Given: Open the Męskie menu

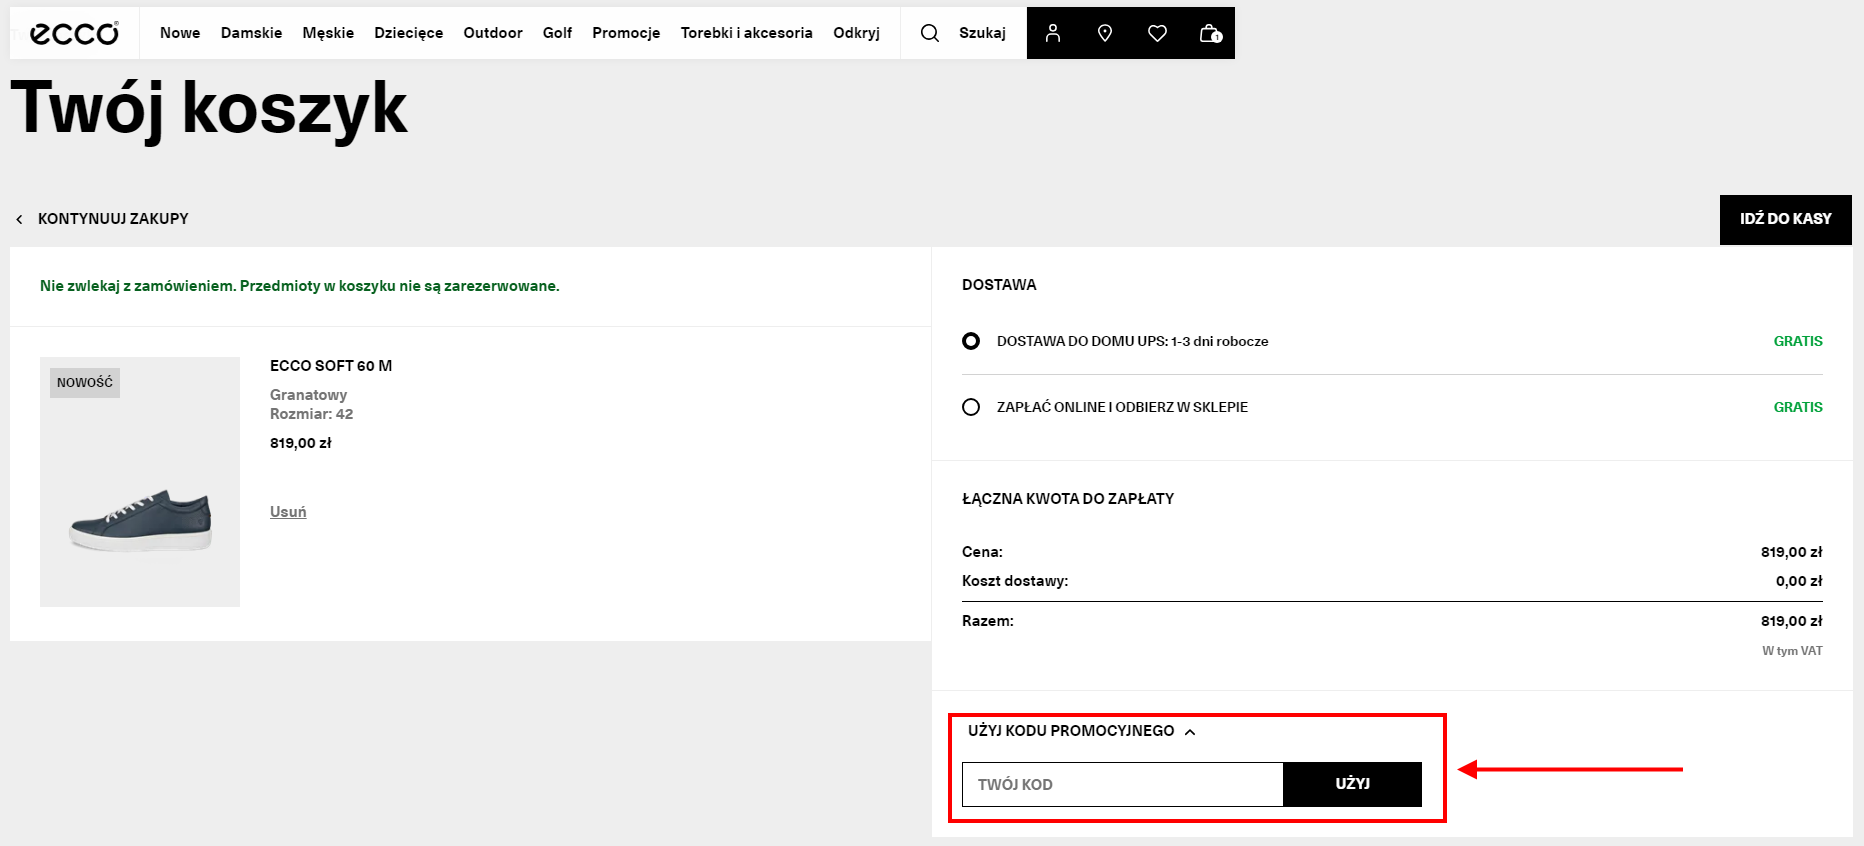Looking at the screenshot, I should (x=328, y=33).
